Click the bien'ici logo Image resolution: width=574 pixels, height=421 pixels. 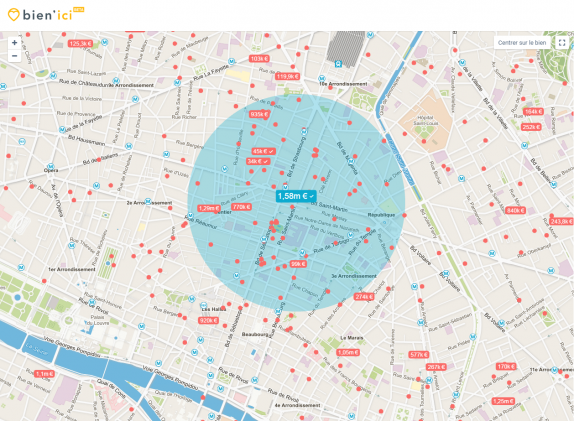[x=45, y=14]
